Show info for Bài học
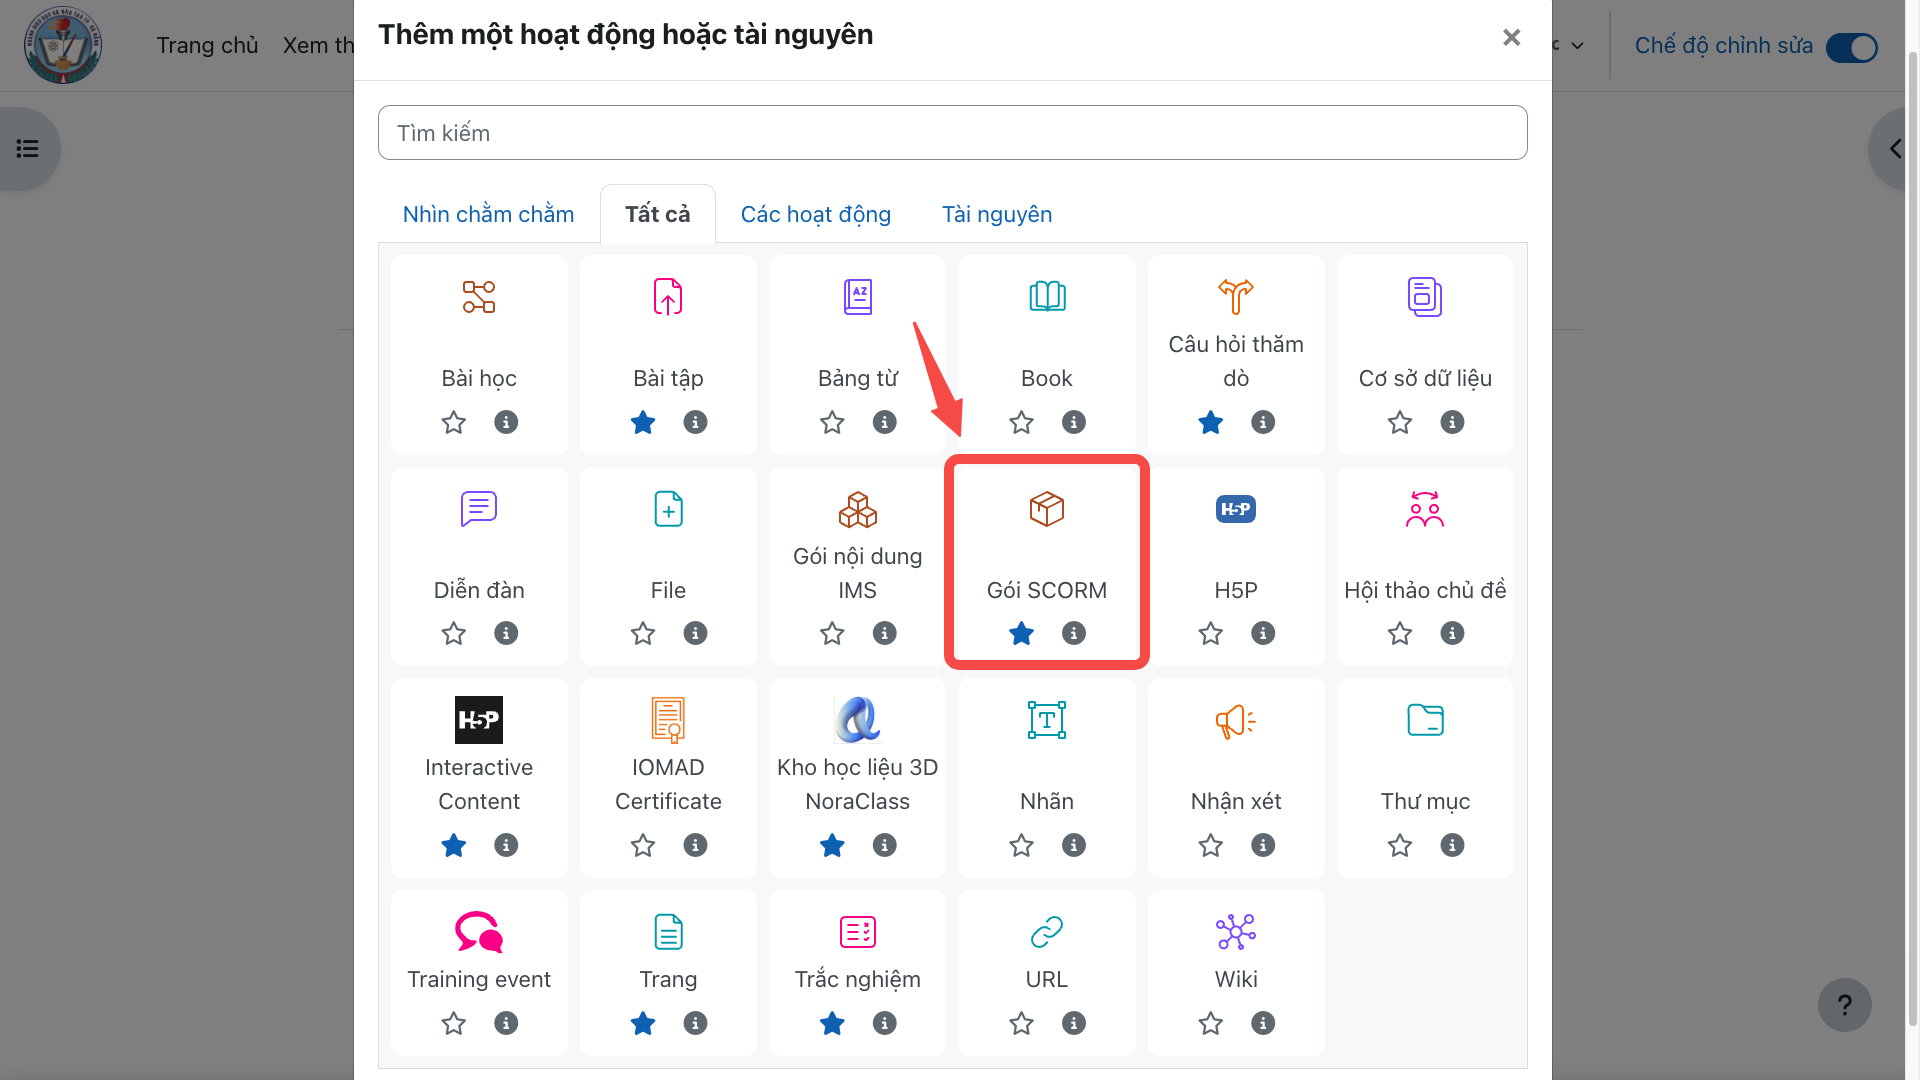This screenshot has height=1080, width=1920. tap(506, 422)
